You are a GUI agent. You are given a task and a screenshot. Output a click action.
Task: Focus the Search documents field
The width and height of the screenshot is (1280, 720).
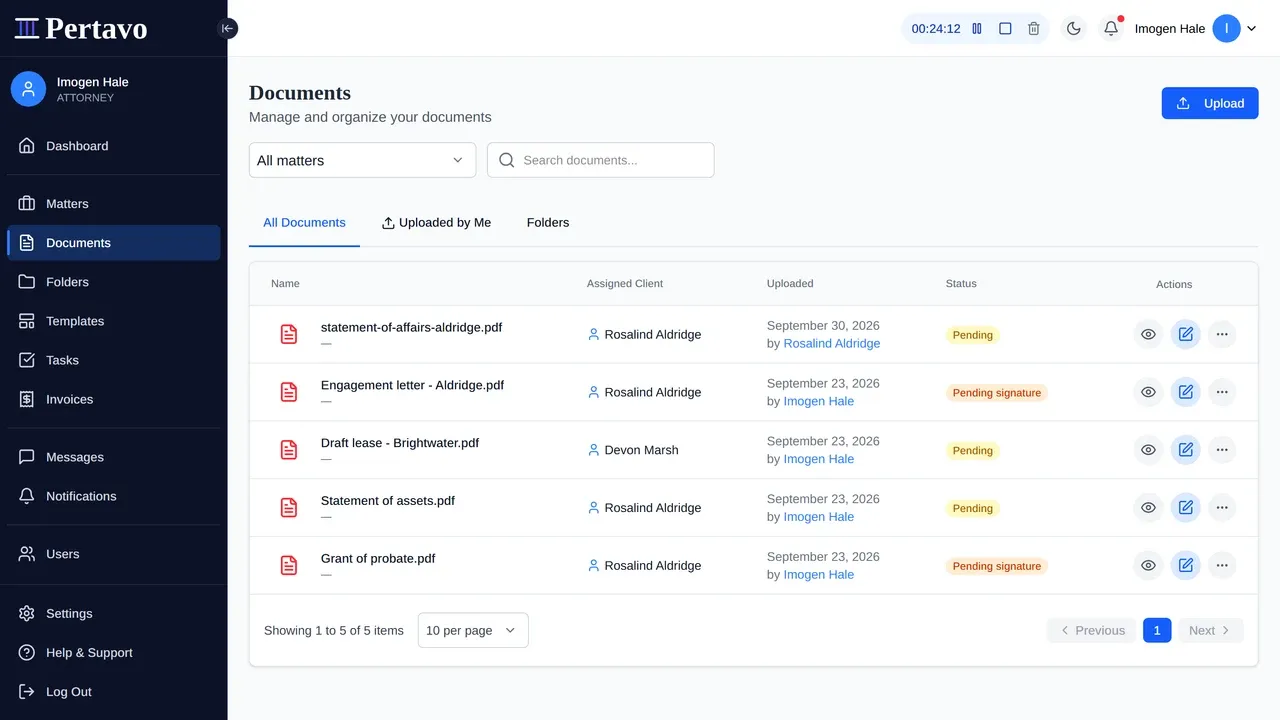pyautogui.click(x=600, y=160)
